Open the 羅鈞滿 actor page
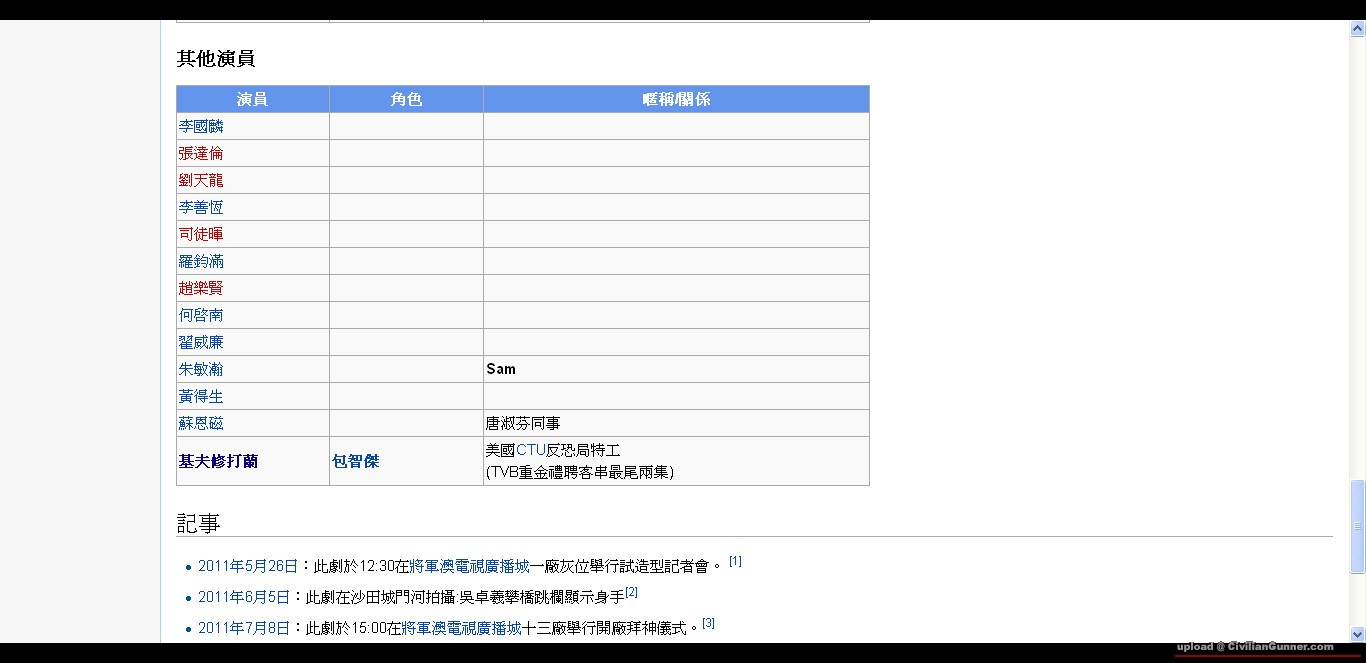Viewport: 1366px width, 663px height. (x=201, y=261)
